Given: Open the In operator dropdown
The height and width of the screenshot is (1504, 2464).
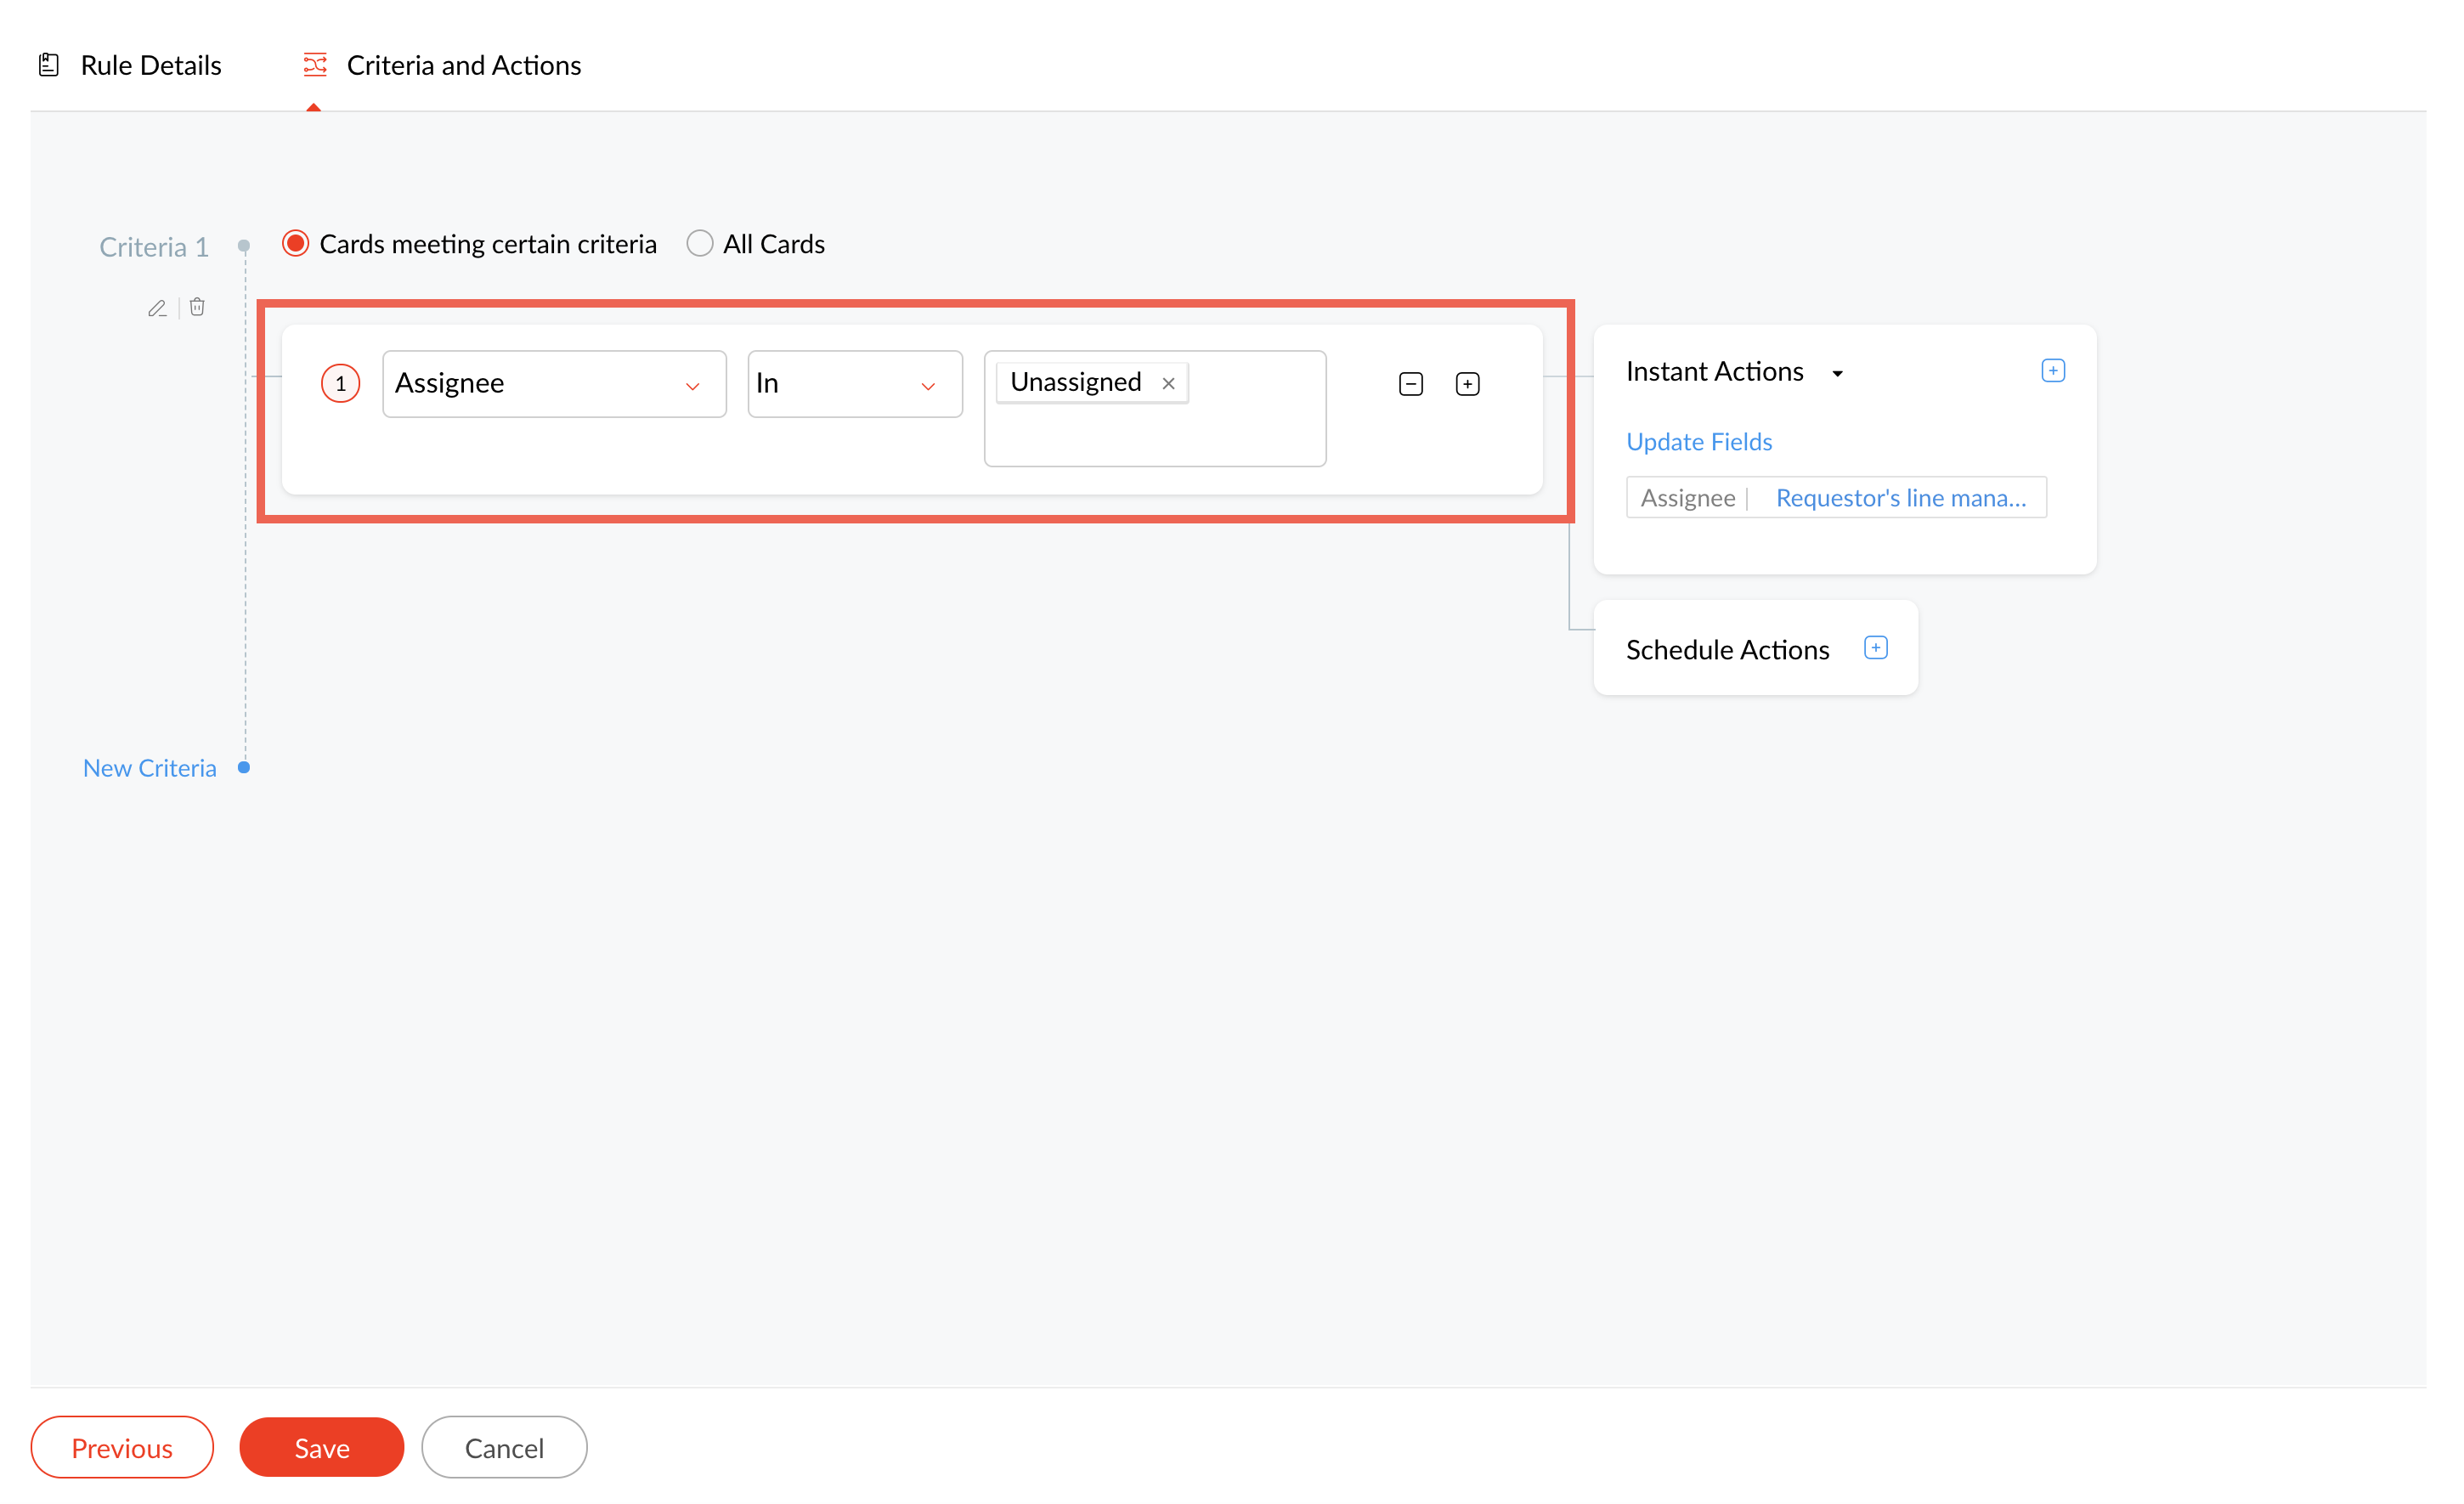Looking at the screenshot, I should (854, 384).
